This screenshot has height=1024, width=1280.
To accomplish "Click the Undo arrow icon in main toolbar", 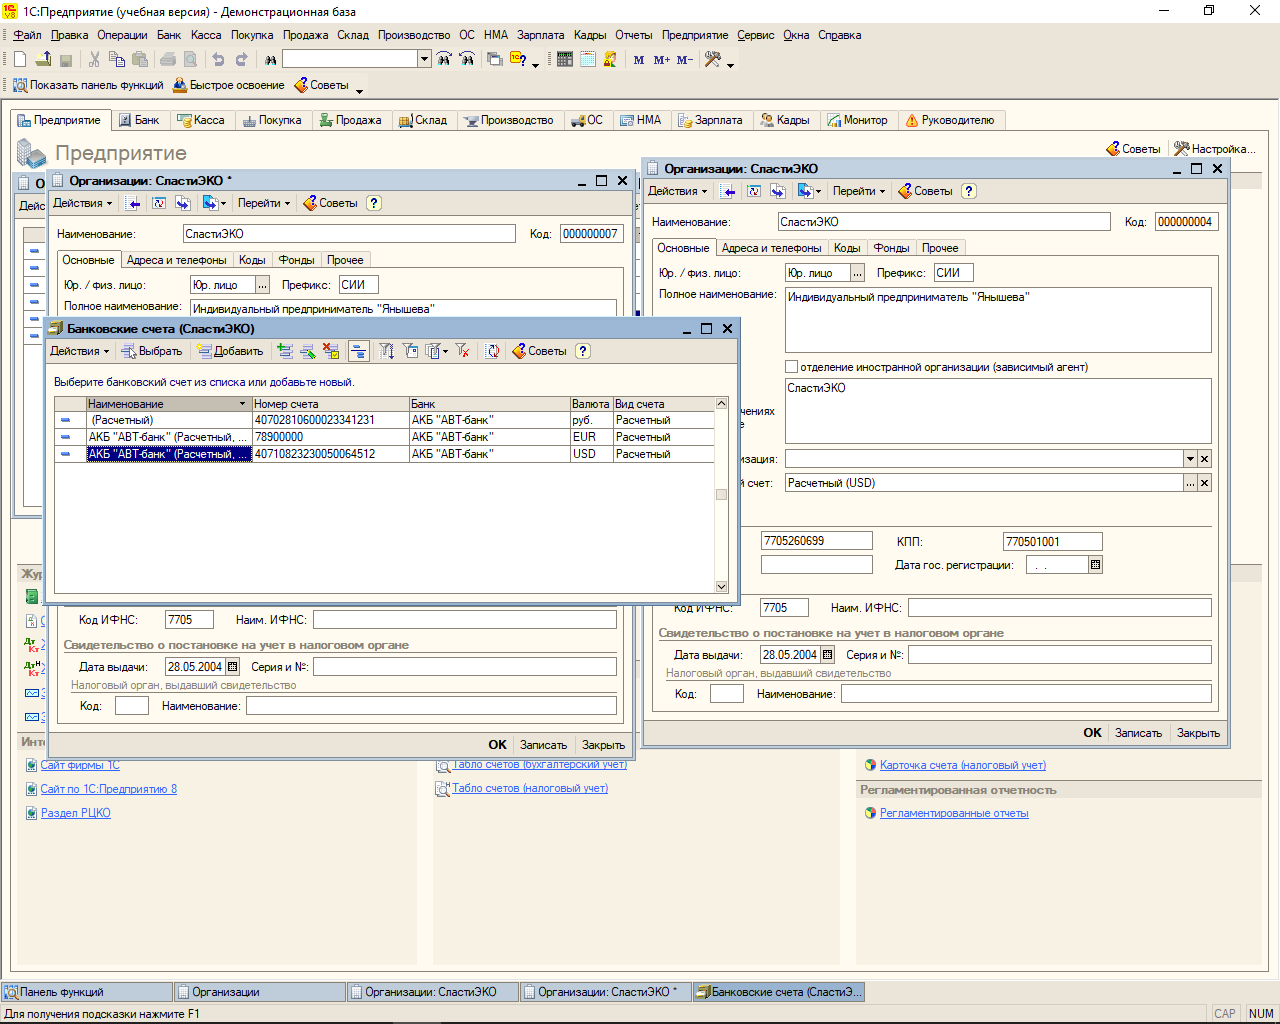I will tap(219, 60).
